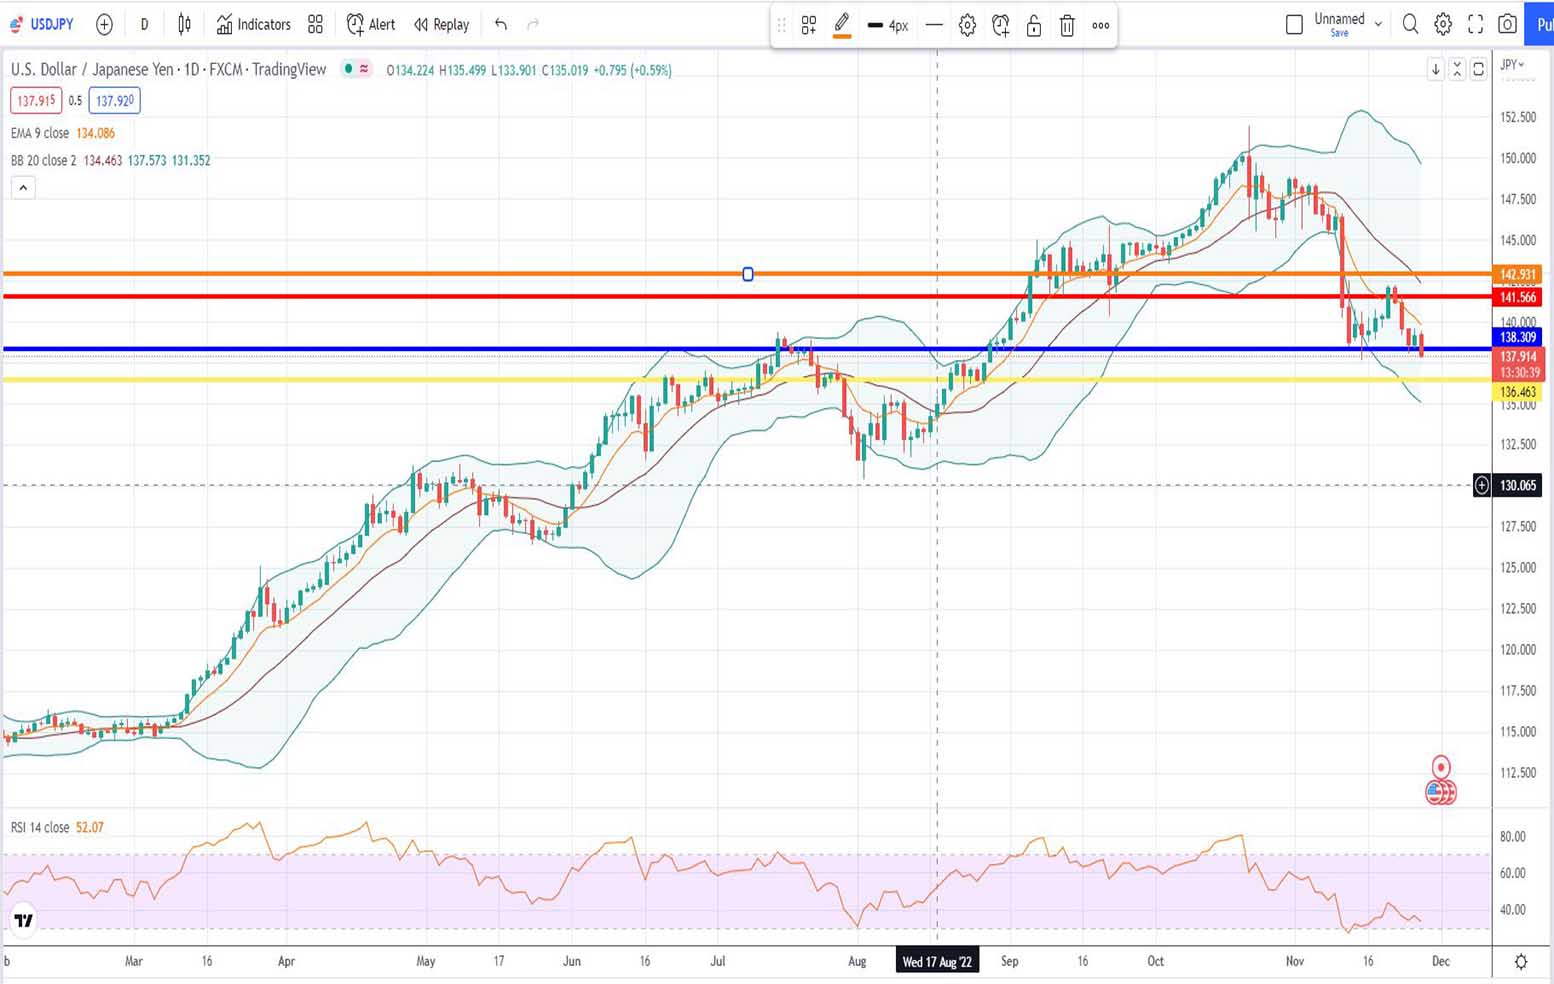Enter fullscreen mode
Screen dimensions: 1554x984
point(1475,24)
